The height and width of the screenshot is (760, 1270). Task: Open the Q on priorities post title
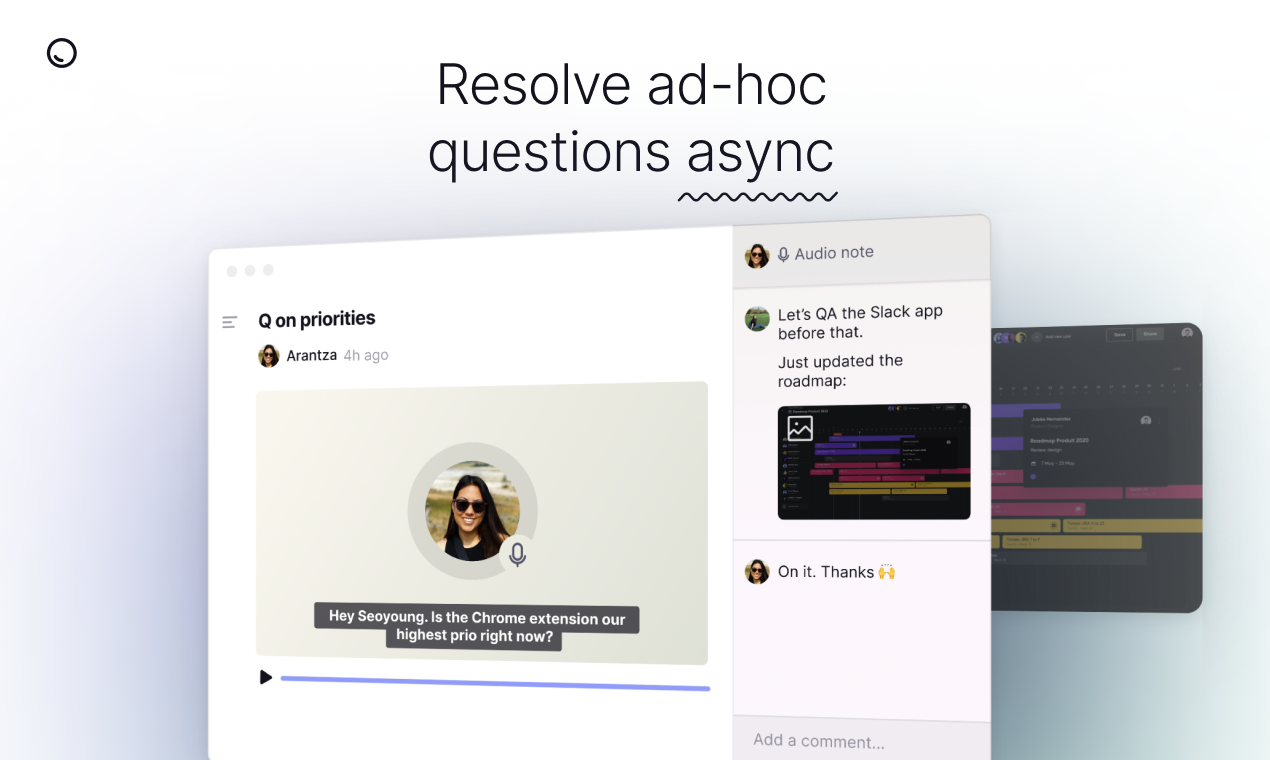[317, 319]
